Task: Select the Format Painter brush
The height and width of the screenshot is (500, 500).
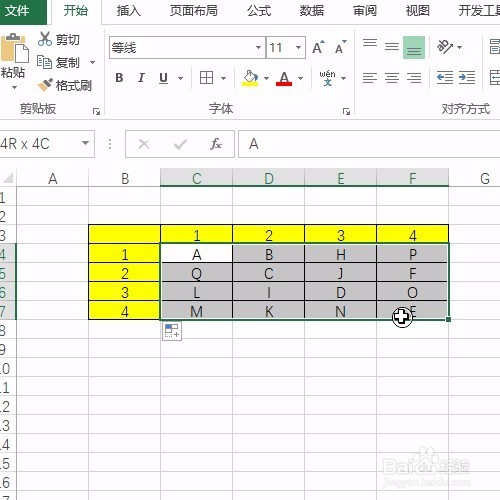Action: click(x=45, y=85)
